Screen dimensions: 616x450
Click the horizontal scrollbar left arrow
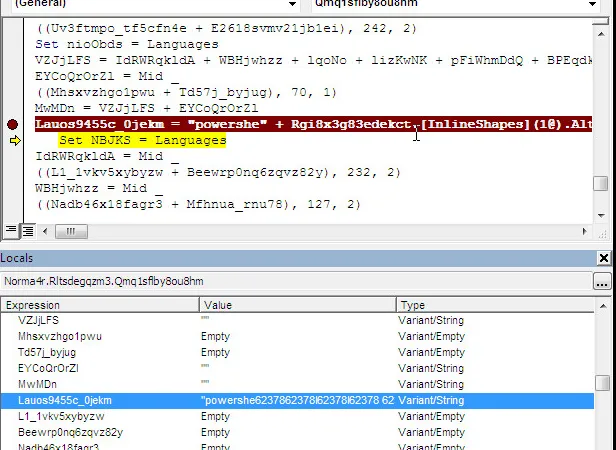(45, 231)
